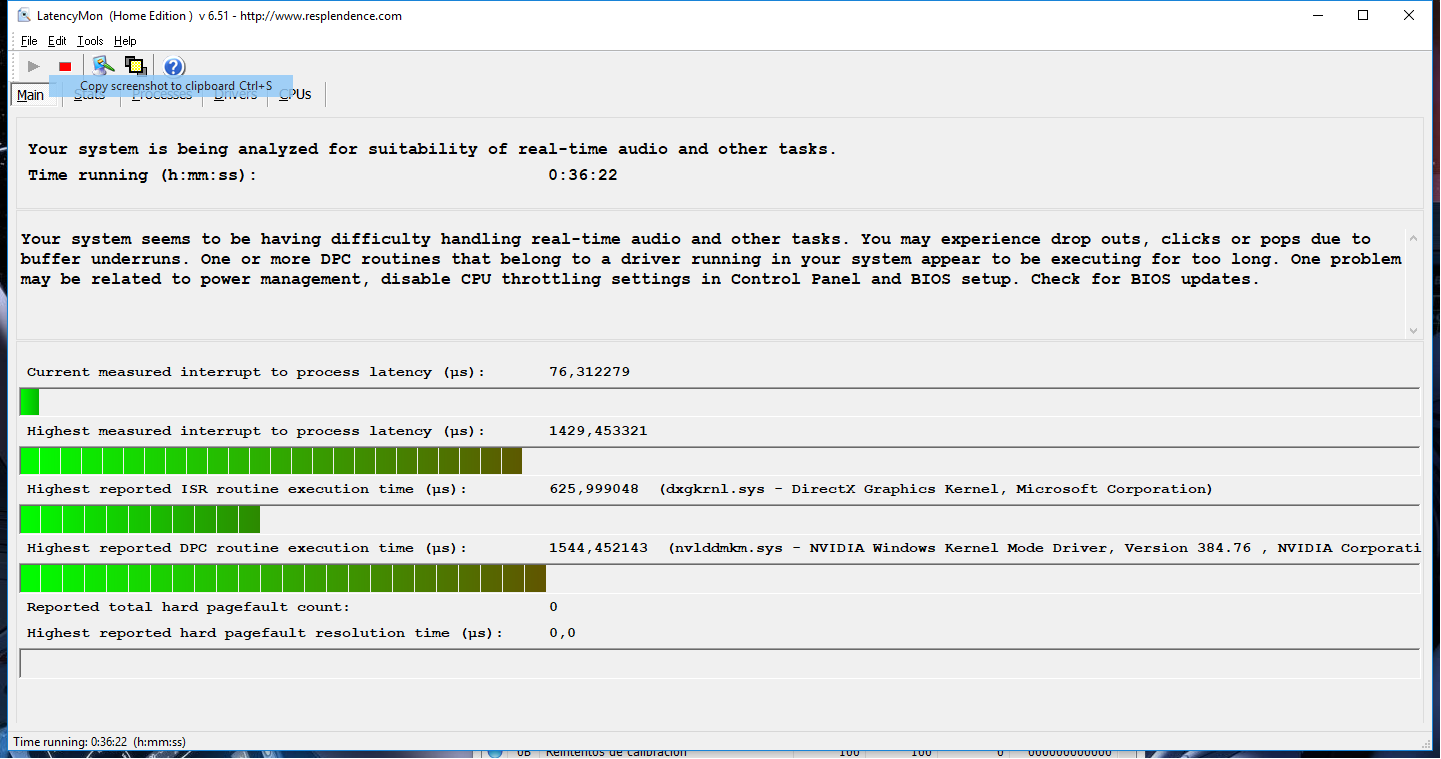Maximize the LatencyMon window
Screen dimensions: 1441x759
[x=1363, y=15]
